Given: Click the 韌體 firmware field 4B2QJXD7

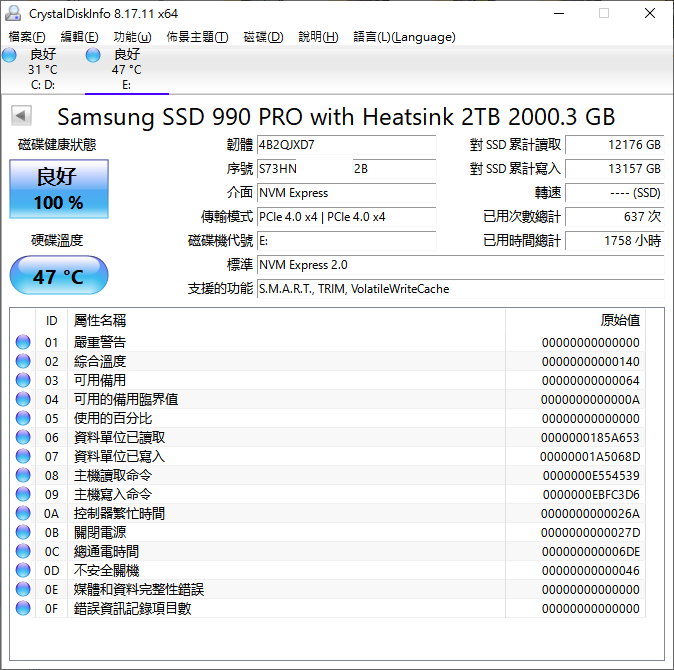Looking at the screenshot, I should (x=346, y=145).
